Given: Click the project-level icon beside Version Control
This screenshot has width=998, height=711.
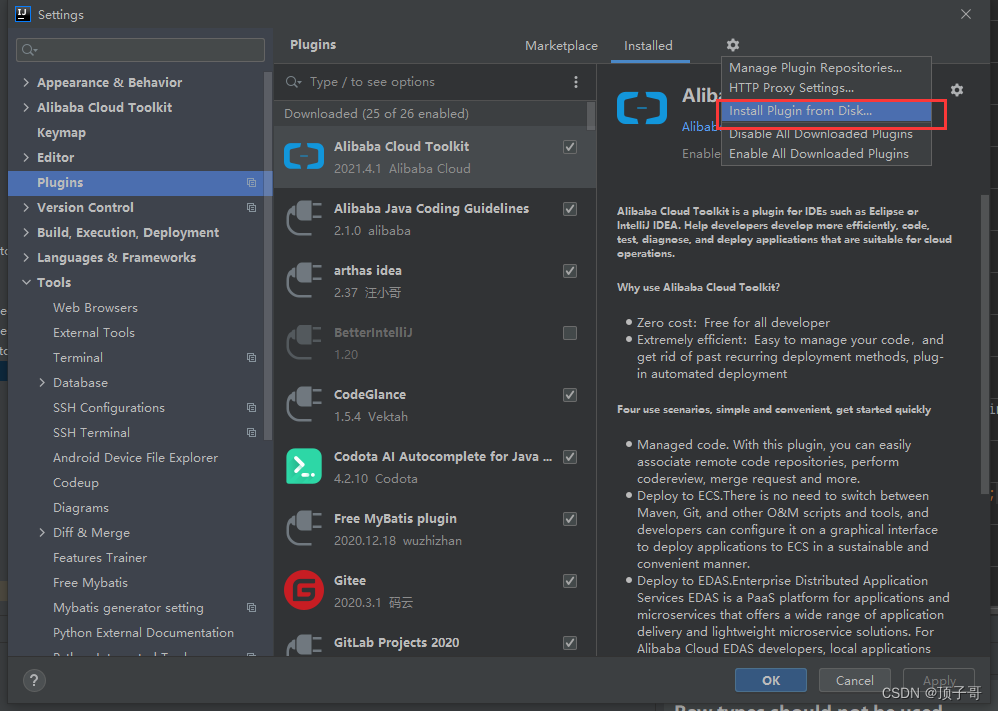Looking at the screenshot, I should pyautogui.click(x=251, y=208).
